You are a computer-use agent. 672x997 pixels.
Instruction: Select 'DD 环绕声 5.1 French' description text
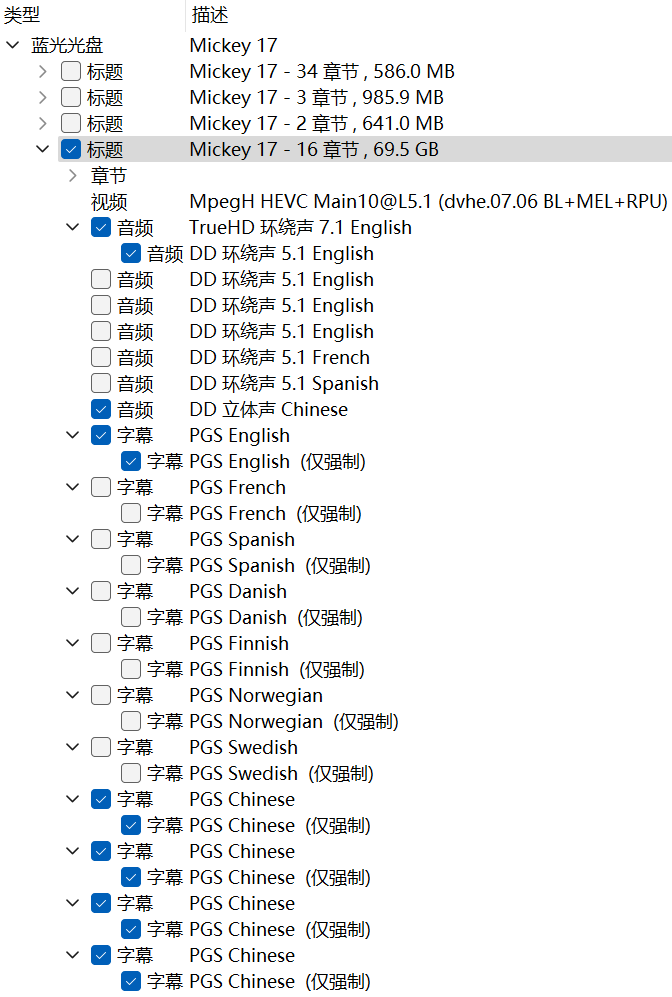click(x=280, y=357)
